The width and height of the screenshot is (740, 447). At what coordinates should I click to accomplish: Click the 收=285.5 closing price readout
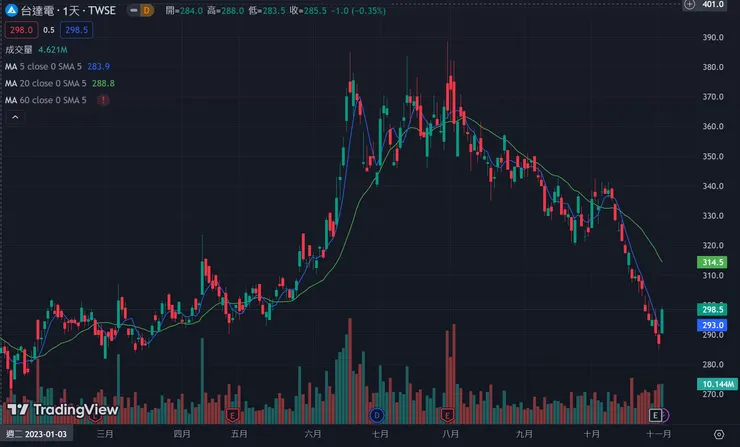(308, 10)
